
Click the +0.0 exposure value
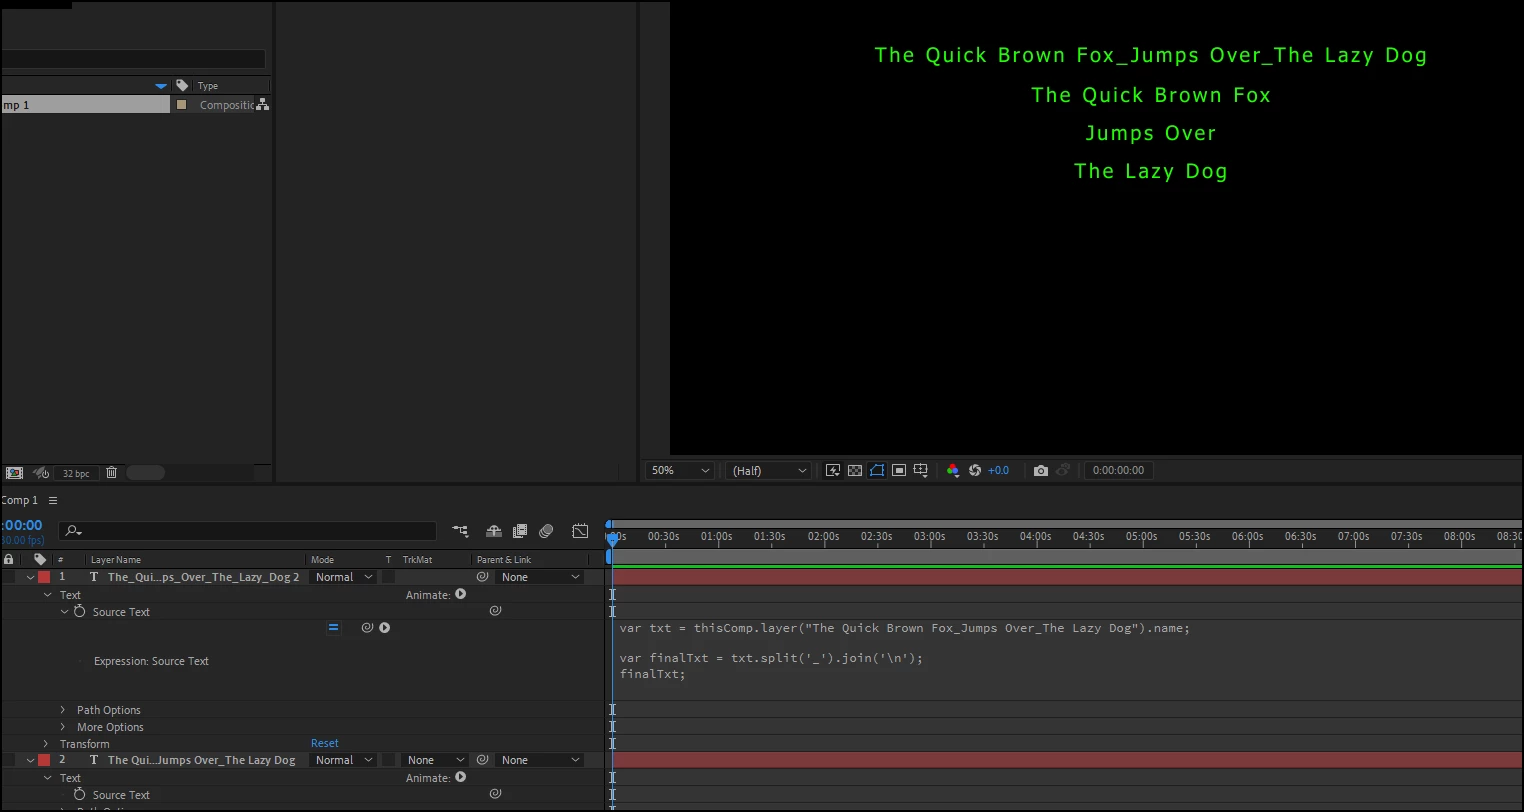click(998, 470)
